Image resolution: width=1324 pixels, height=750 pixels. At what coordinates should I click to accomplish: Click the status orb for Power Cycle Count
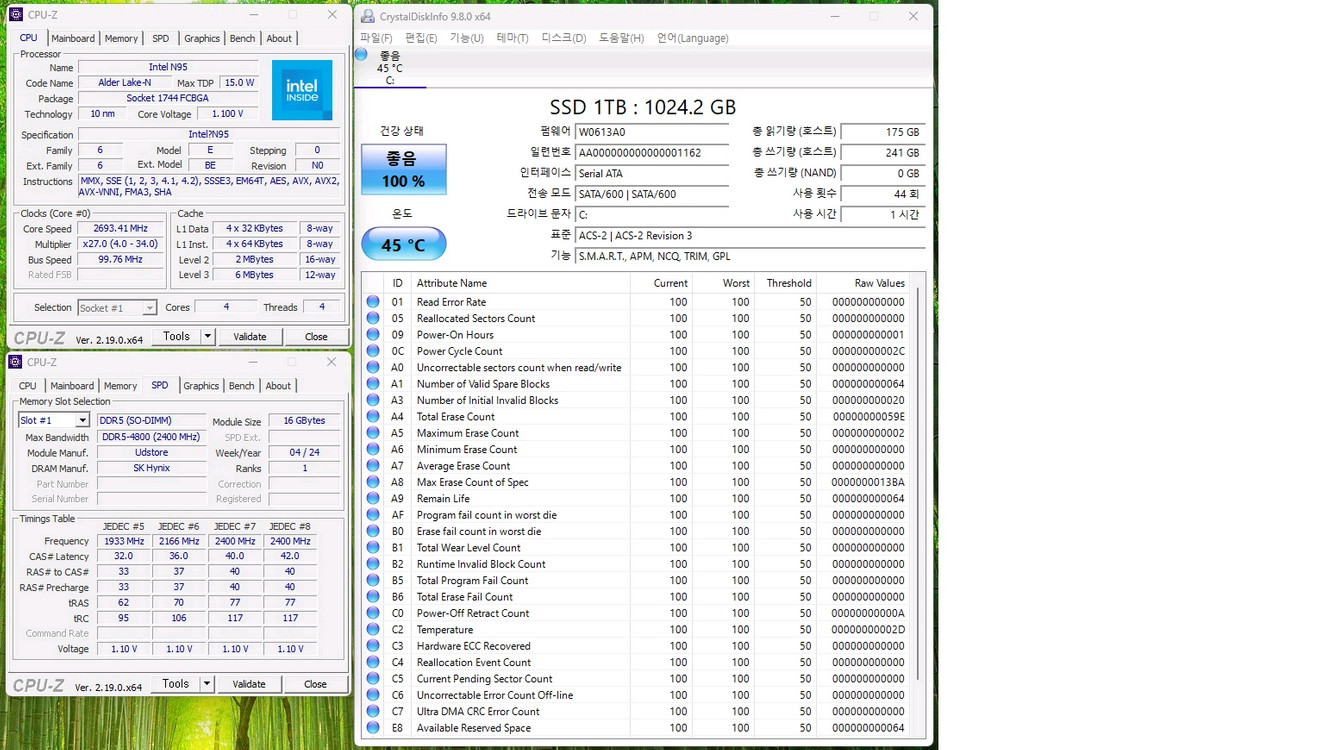[373, 351]
